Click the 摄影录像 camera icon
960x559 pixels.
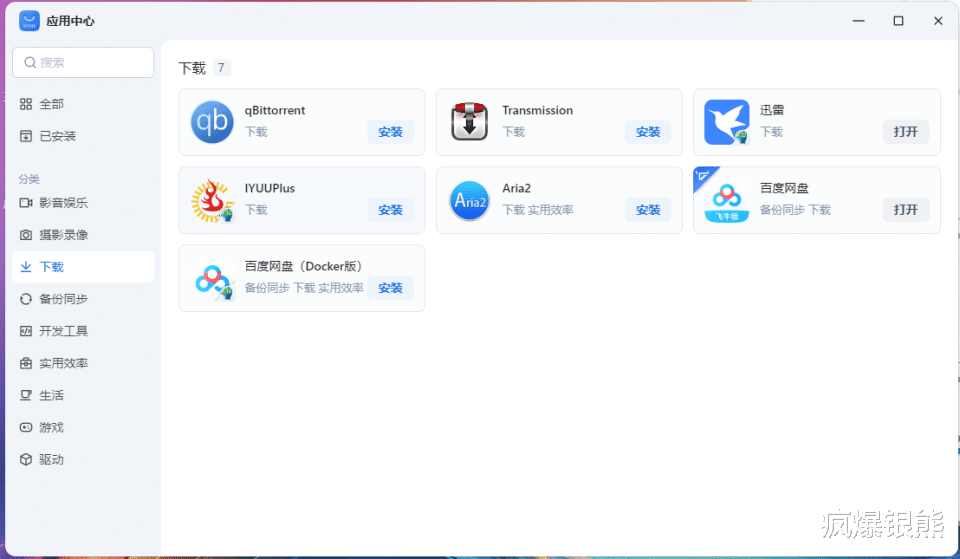[26, 234]
